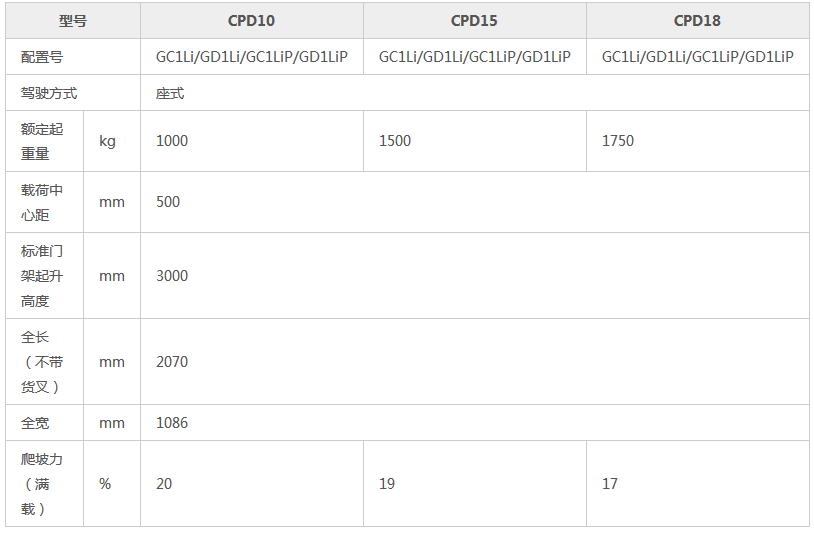814x534 pixels.
Task: Select the 座式 driving mode cell
Action: pyautogui.click(x=170, y=94)
